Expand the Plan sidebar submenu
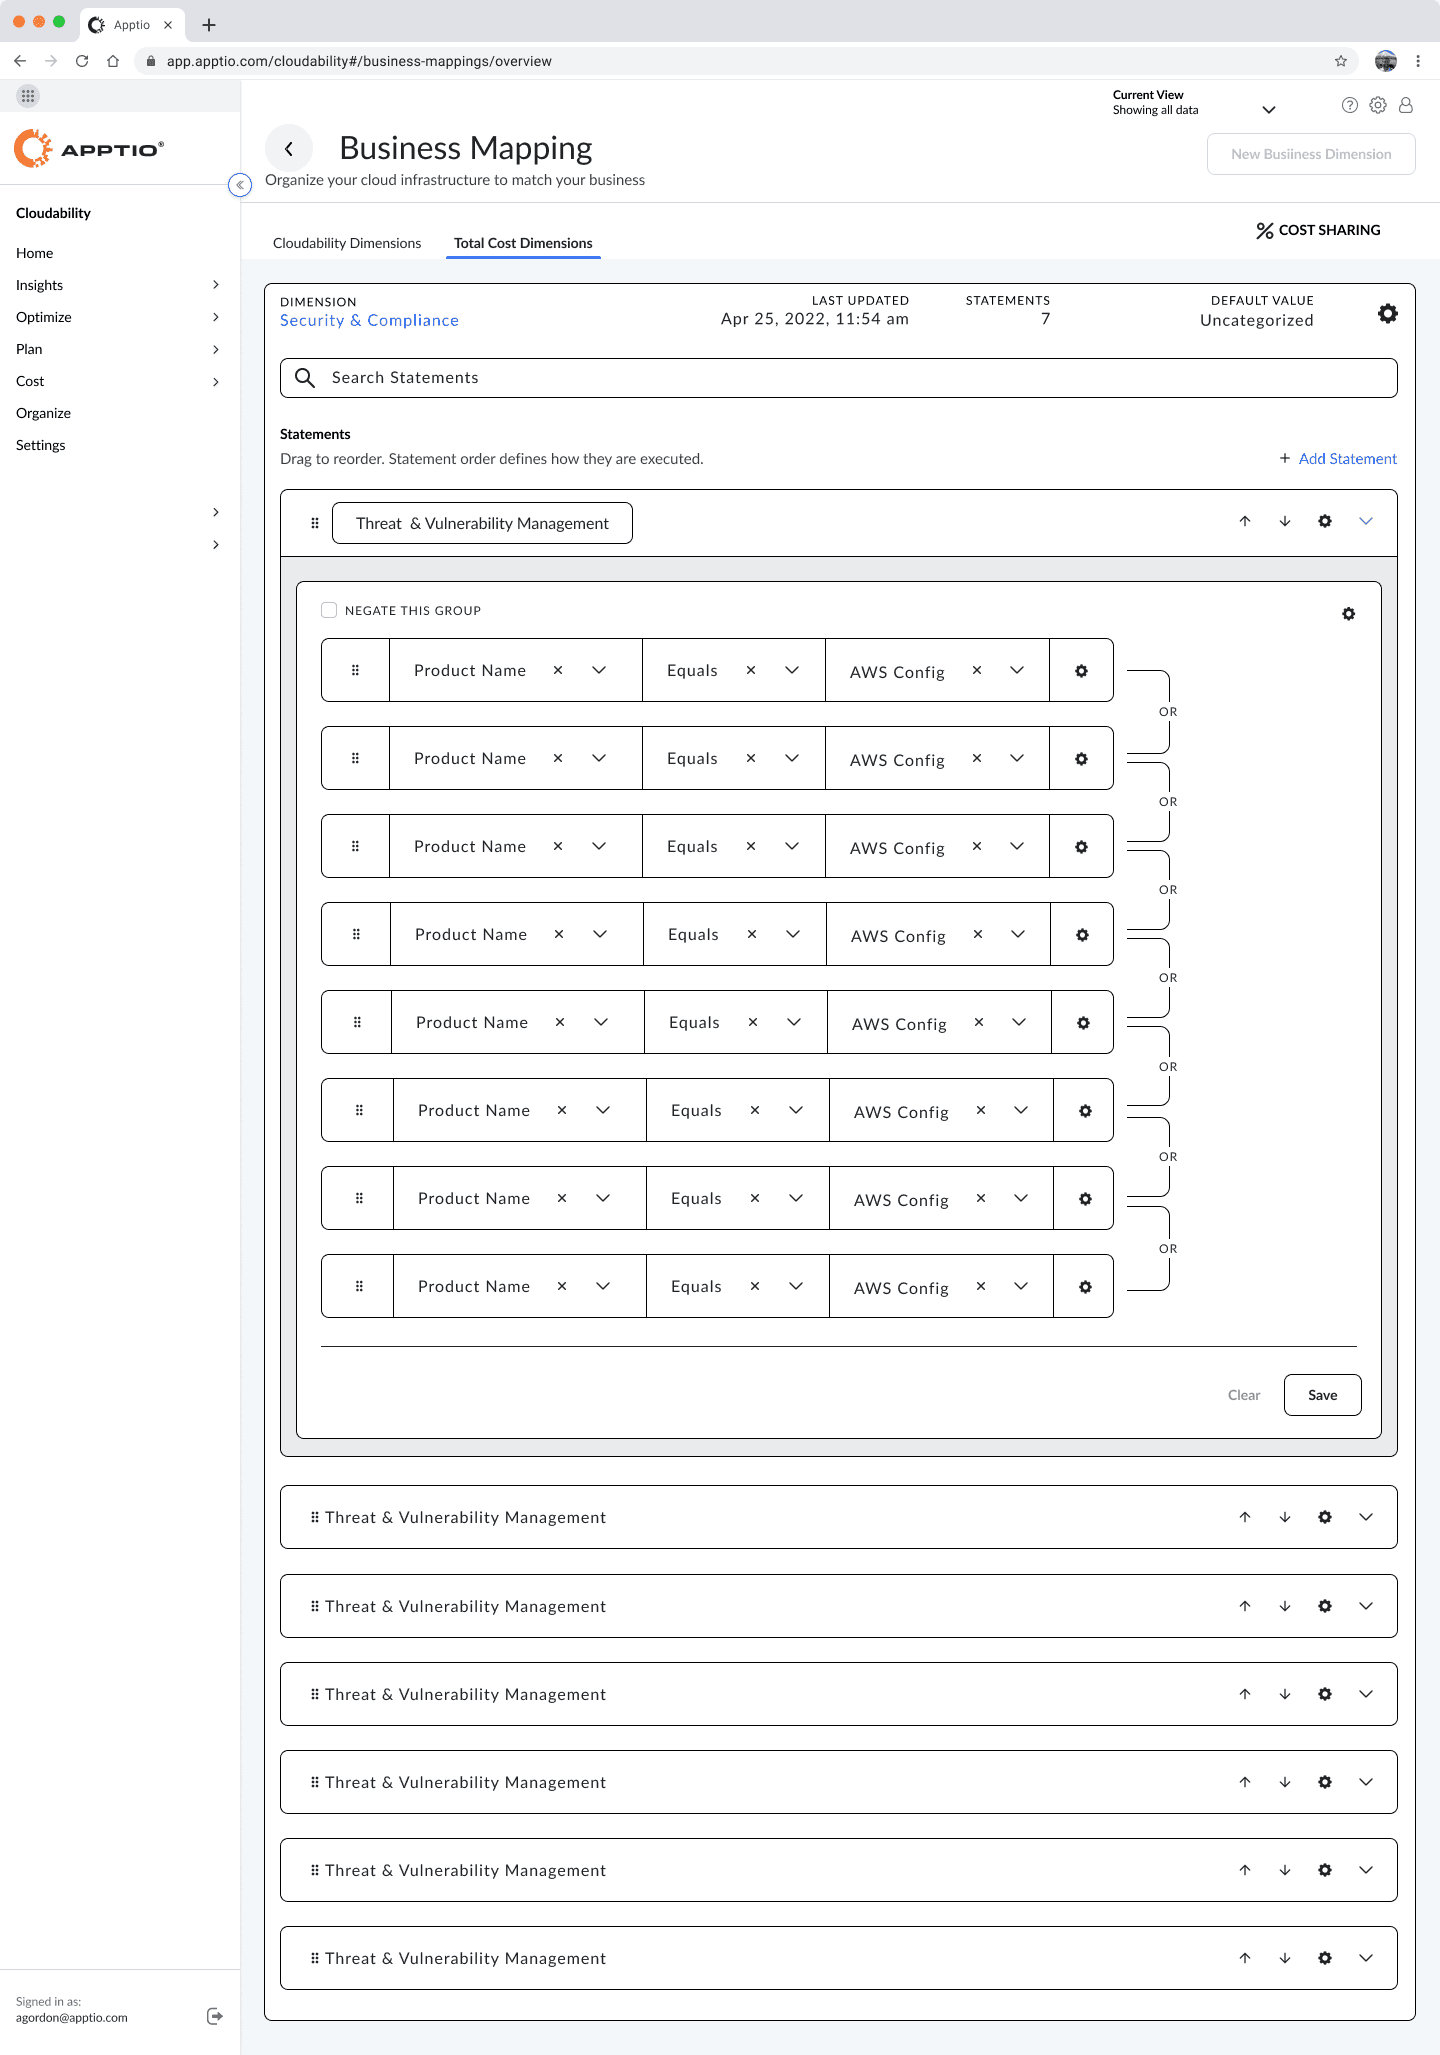The height and width of the screenshot is (2055, 1440). tap(216, 349)
